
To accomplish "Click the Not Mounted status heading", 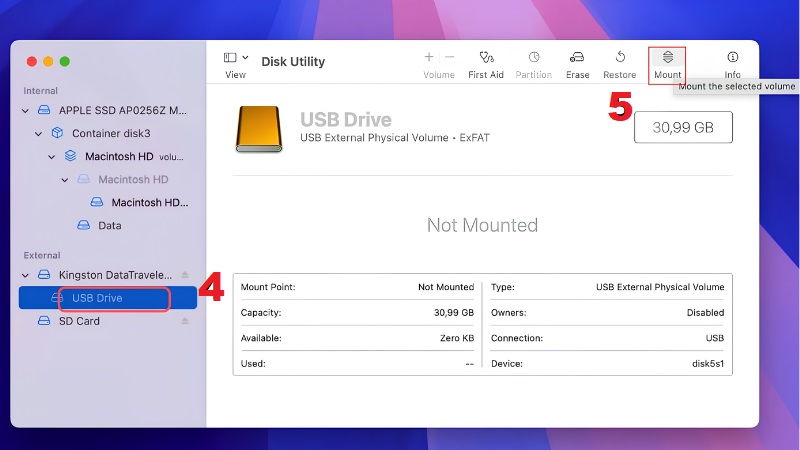I will (x=482, y=225).
